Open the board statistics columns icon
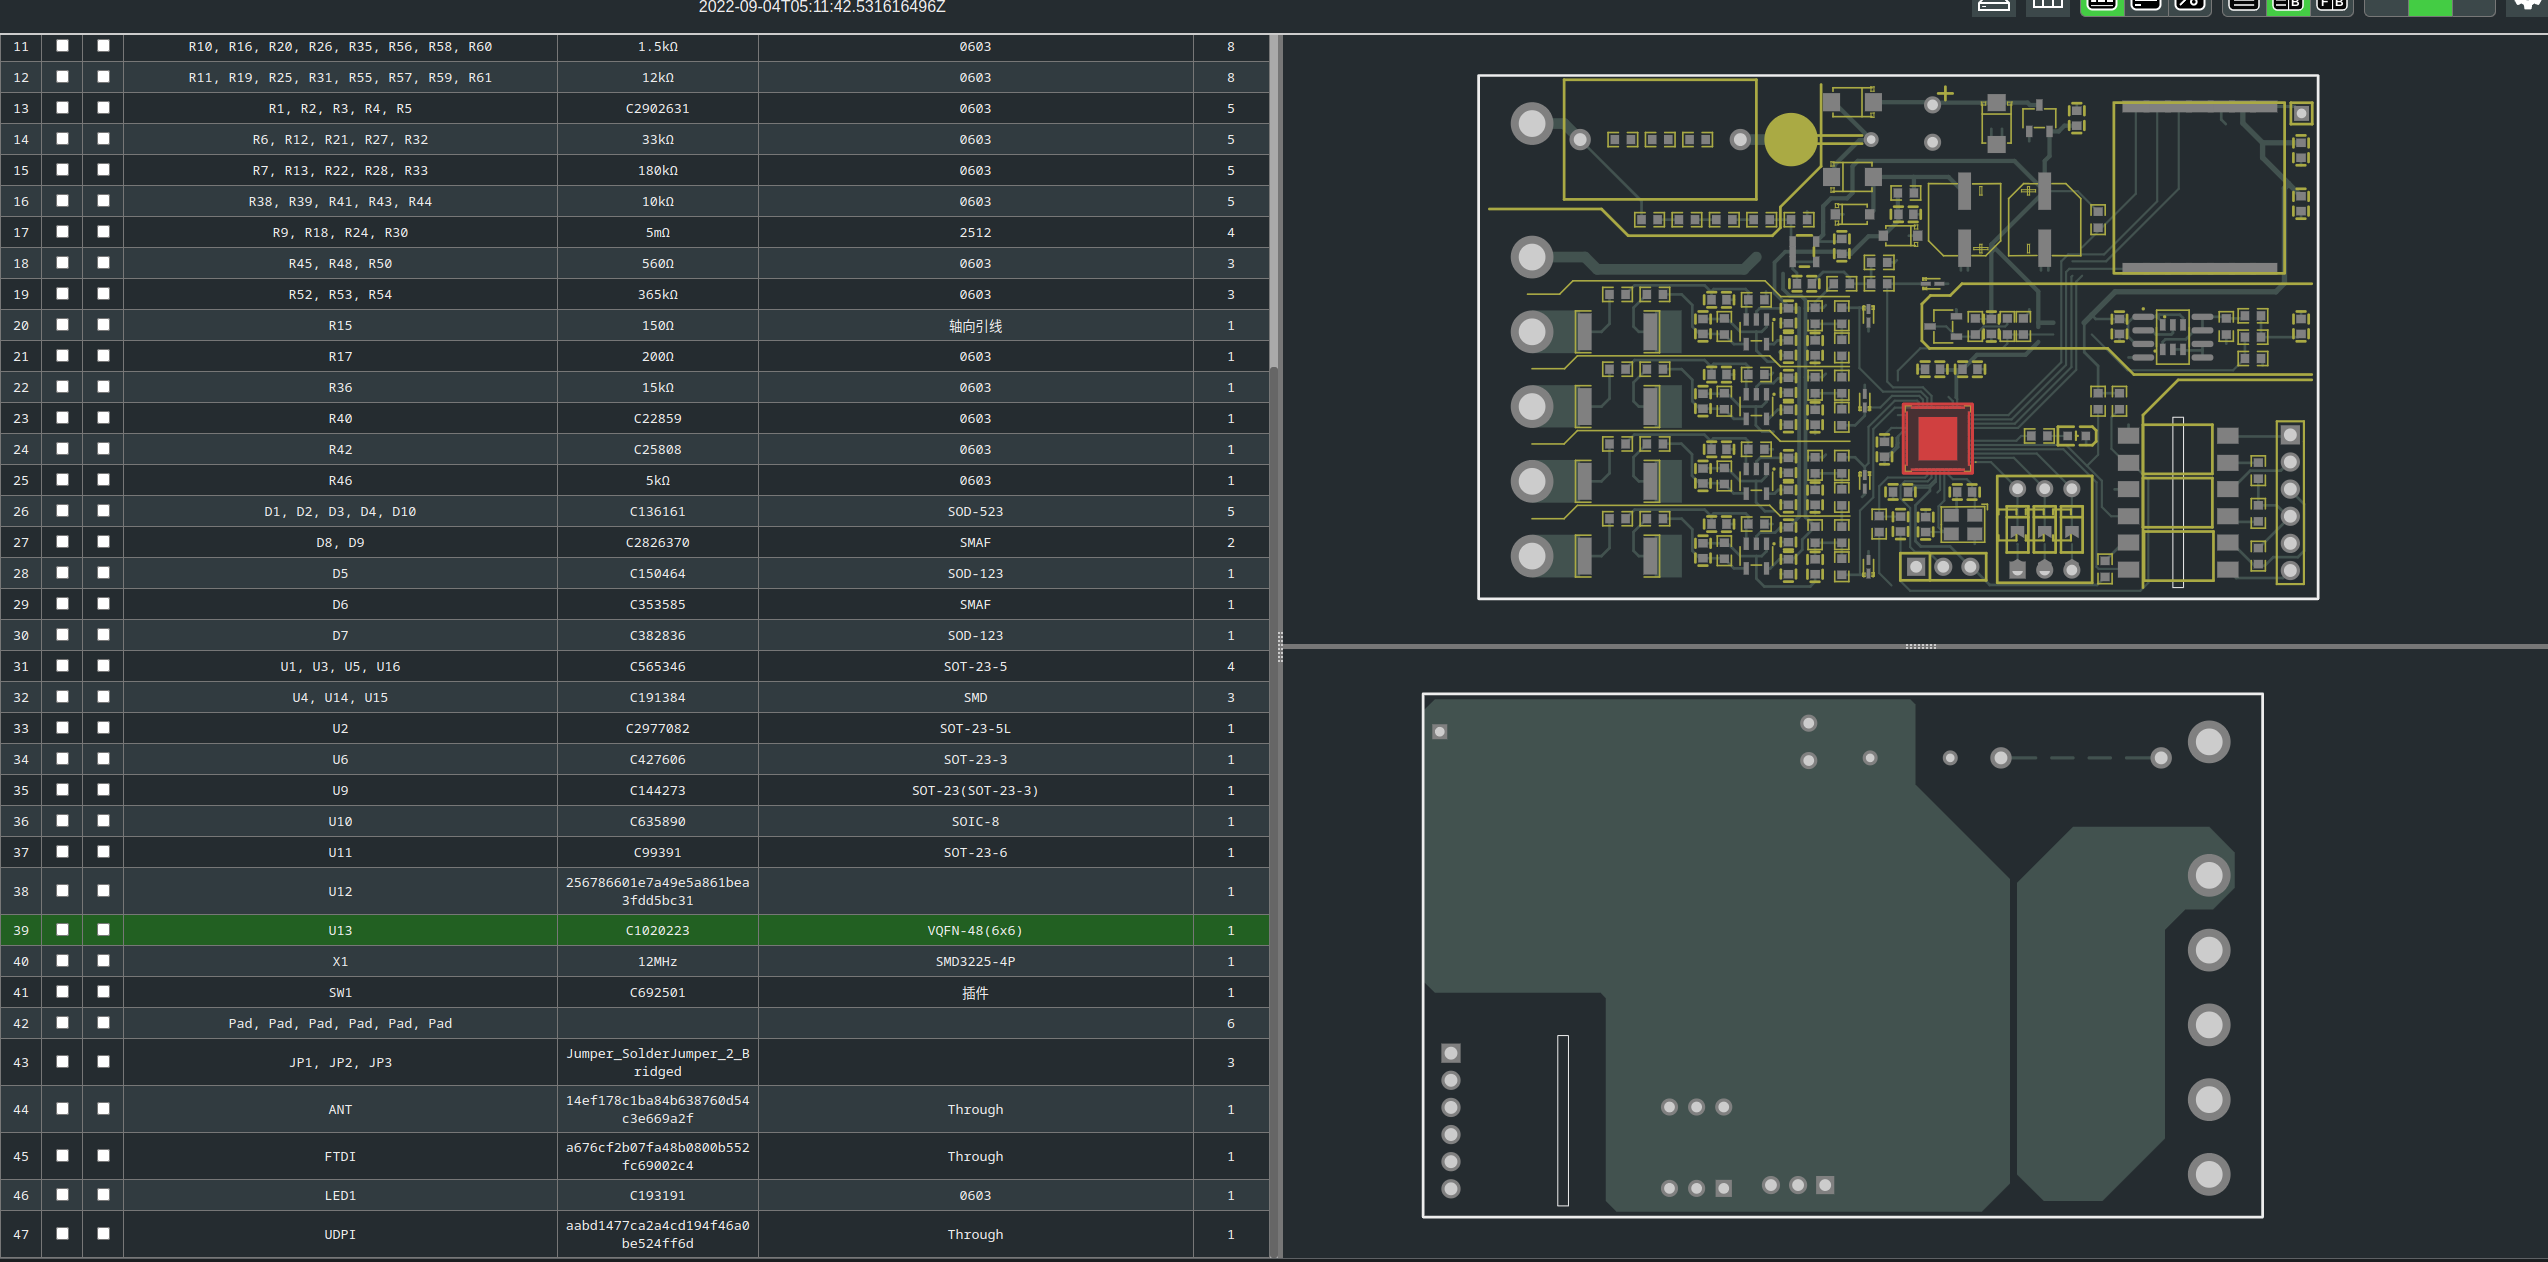 click(2047, 6)
